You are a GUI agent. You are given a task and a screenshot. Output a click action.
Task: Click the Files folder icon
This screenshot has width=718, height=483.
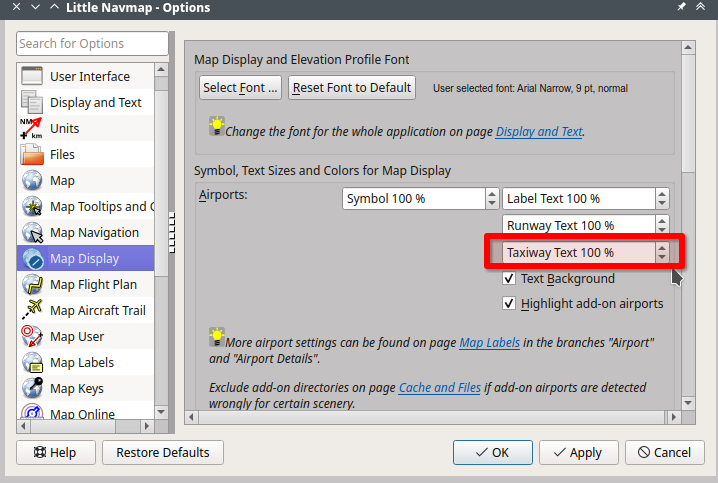point(32,154)
